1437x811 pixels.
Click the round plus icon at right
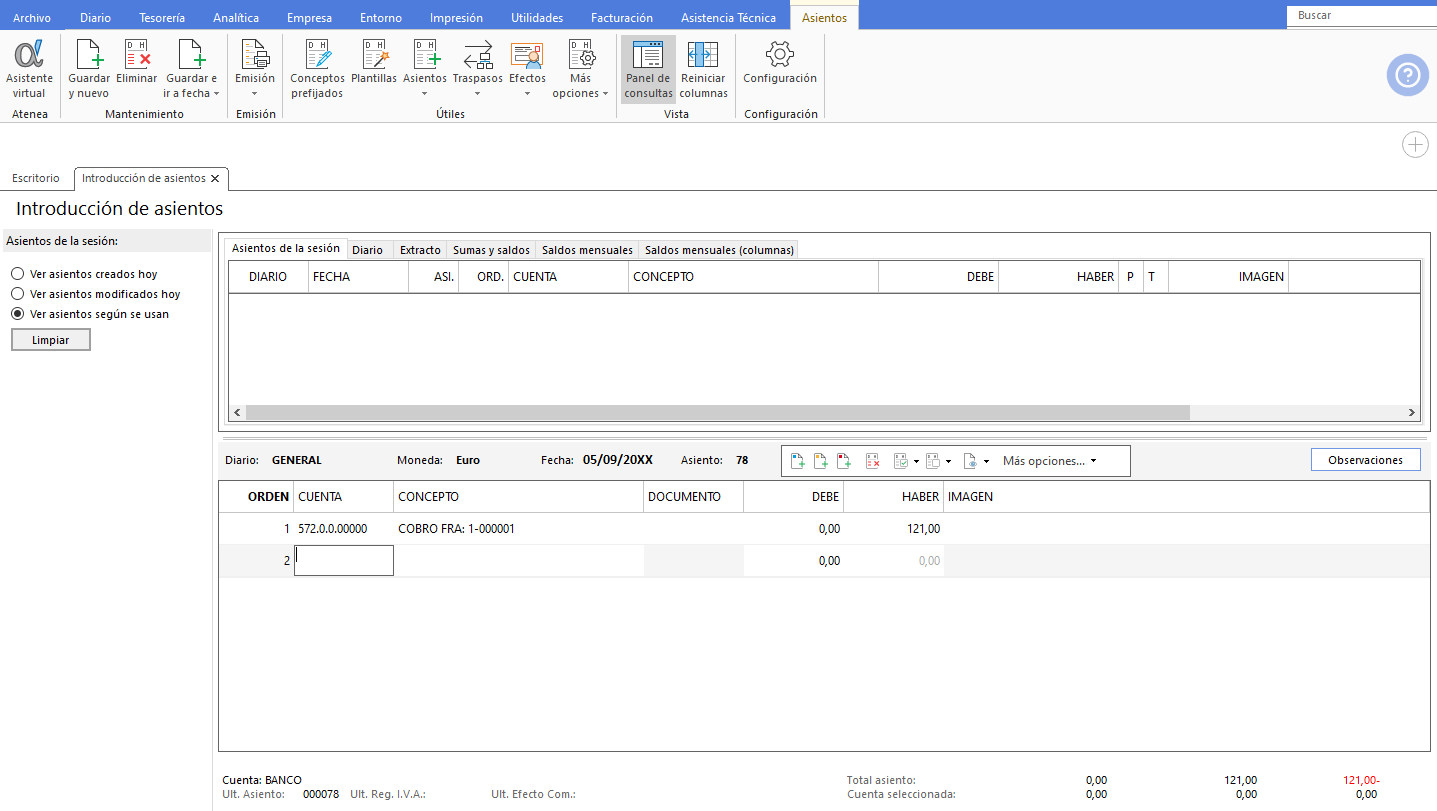(1415, 145)
